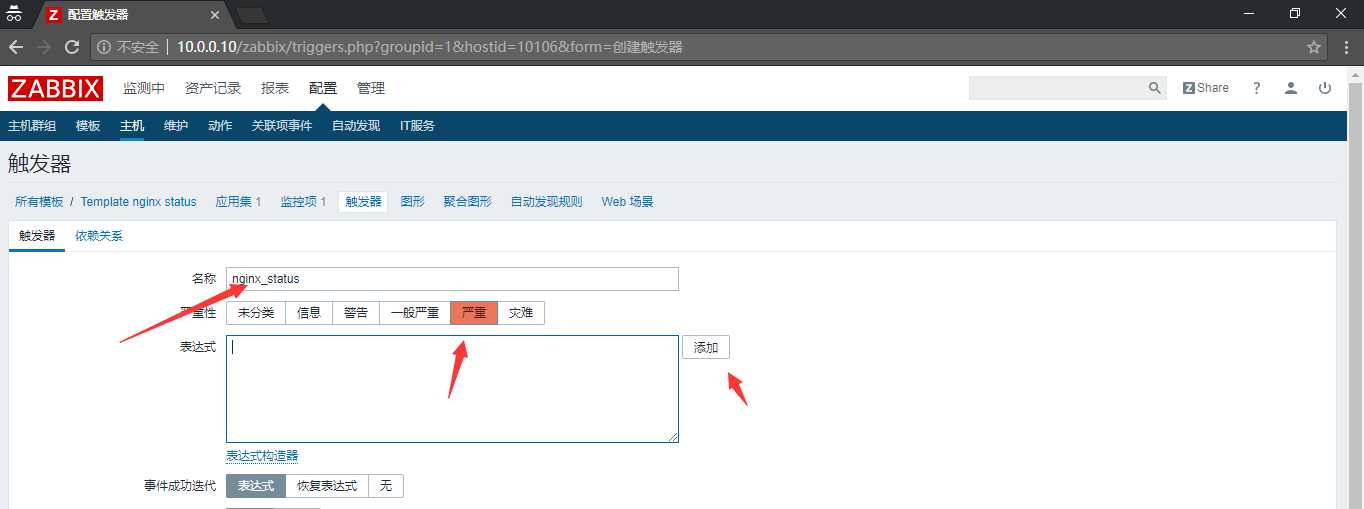The width and height of the screenshot is (1364, 509).
Task: Click the browser address bar URL
Action: [430, 47]
